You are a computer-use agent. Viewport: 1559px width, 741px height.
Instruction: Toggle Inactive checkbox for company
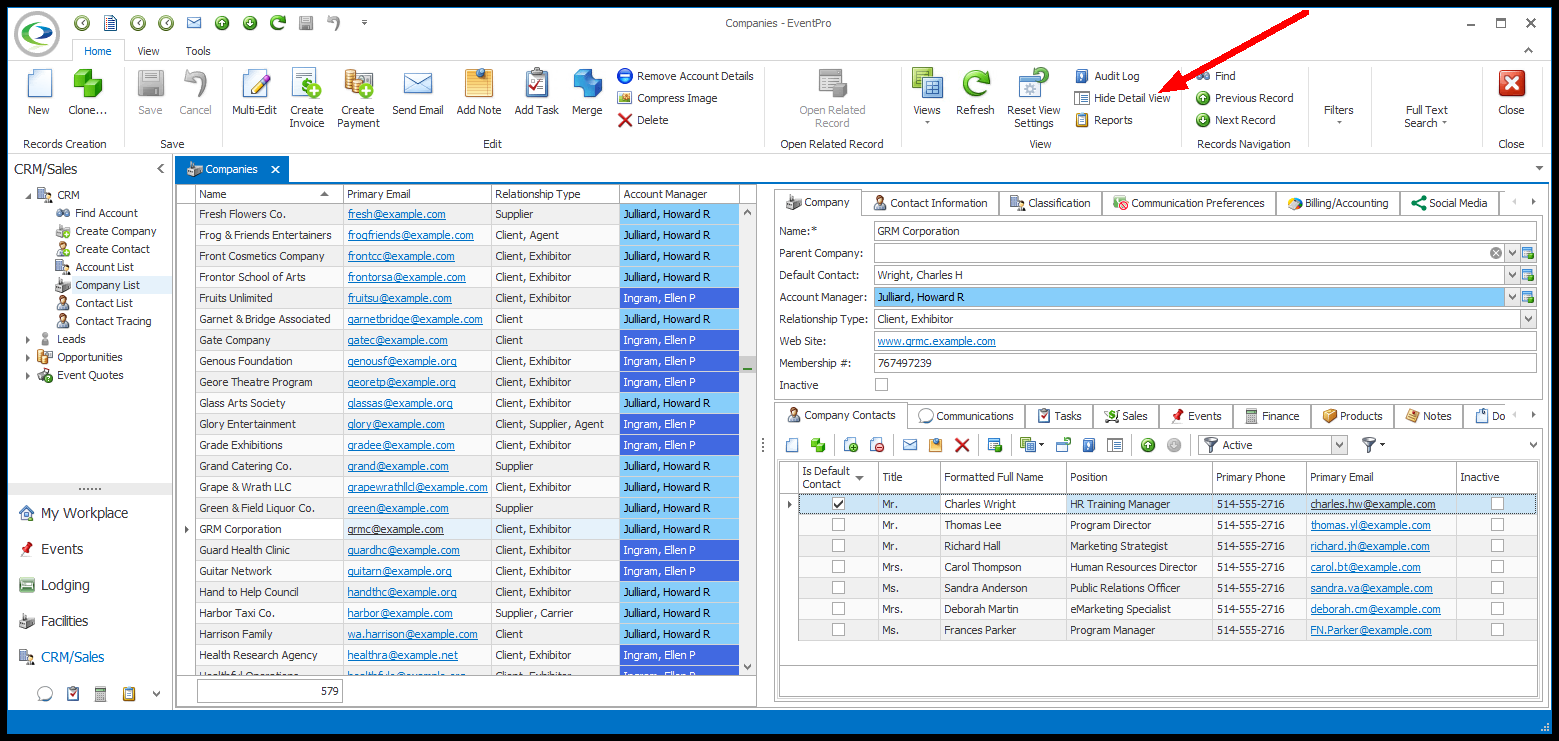coord(881,385)
